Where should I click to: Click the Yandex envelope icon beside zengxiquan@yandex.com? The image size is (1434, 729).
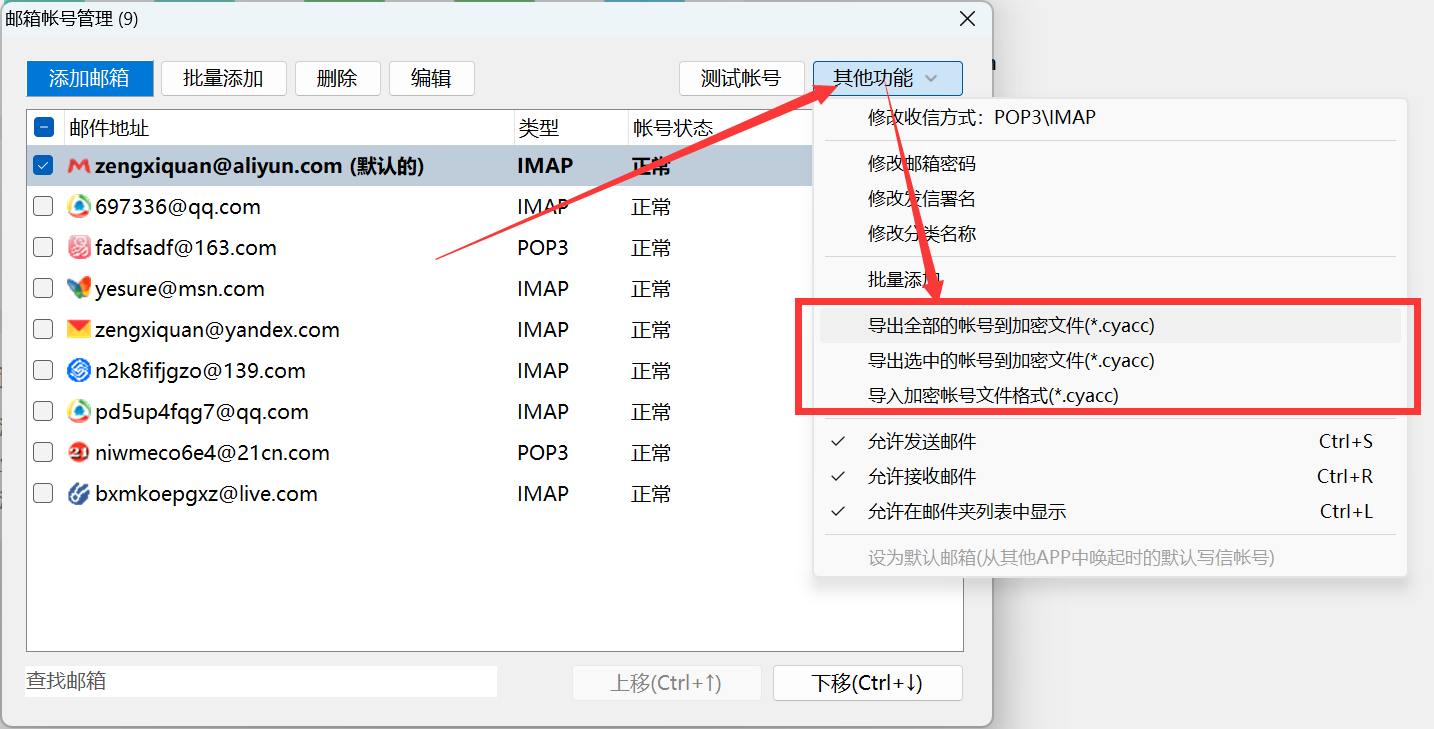[x=79, y=330]
